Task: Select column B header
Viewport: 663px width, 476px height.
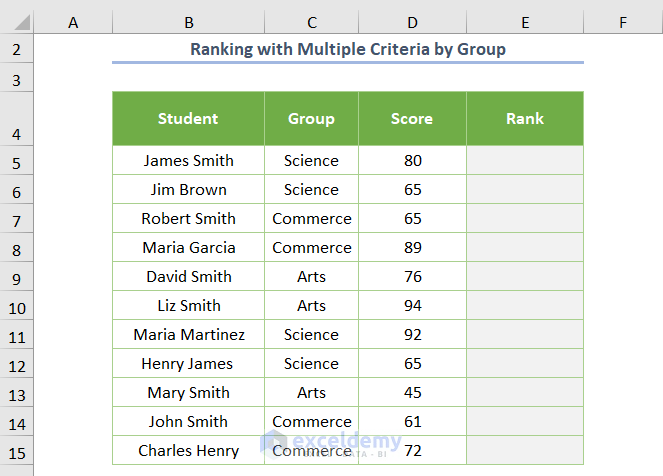Action: 188,22
